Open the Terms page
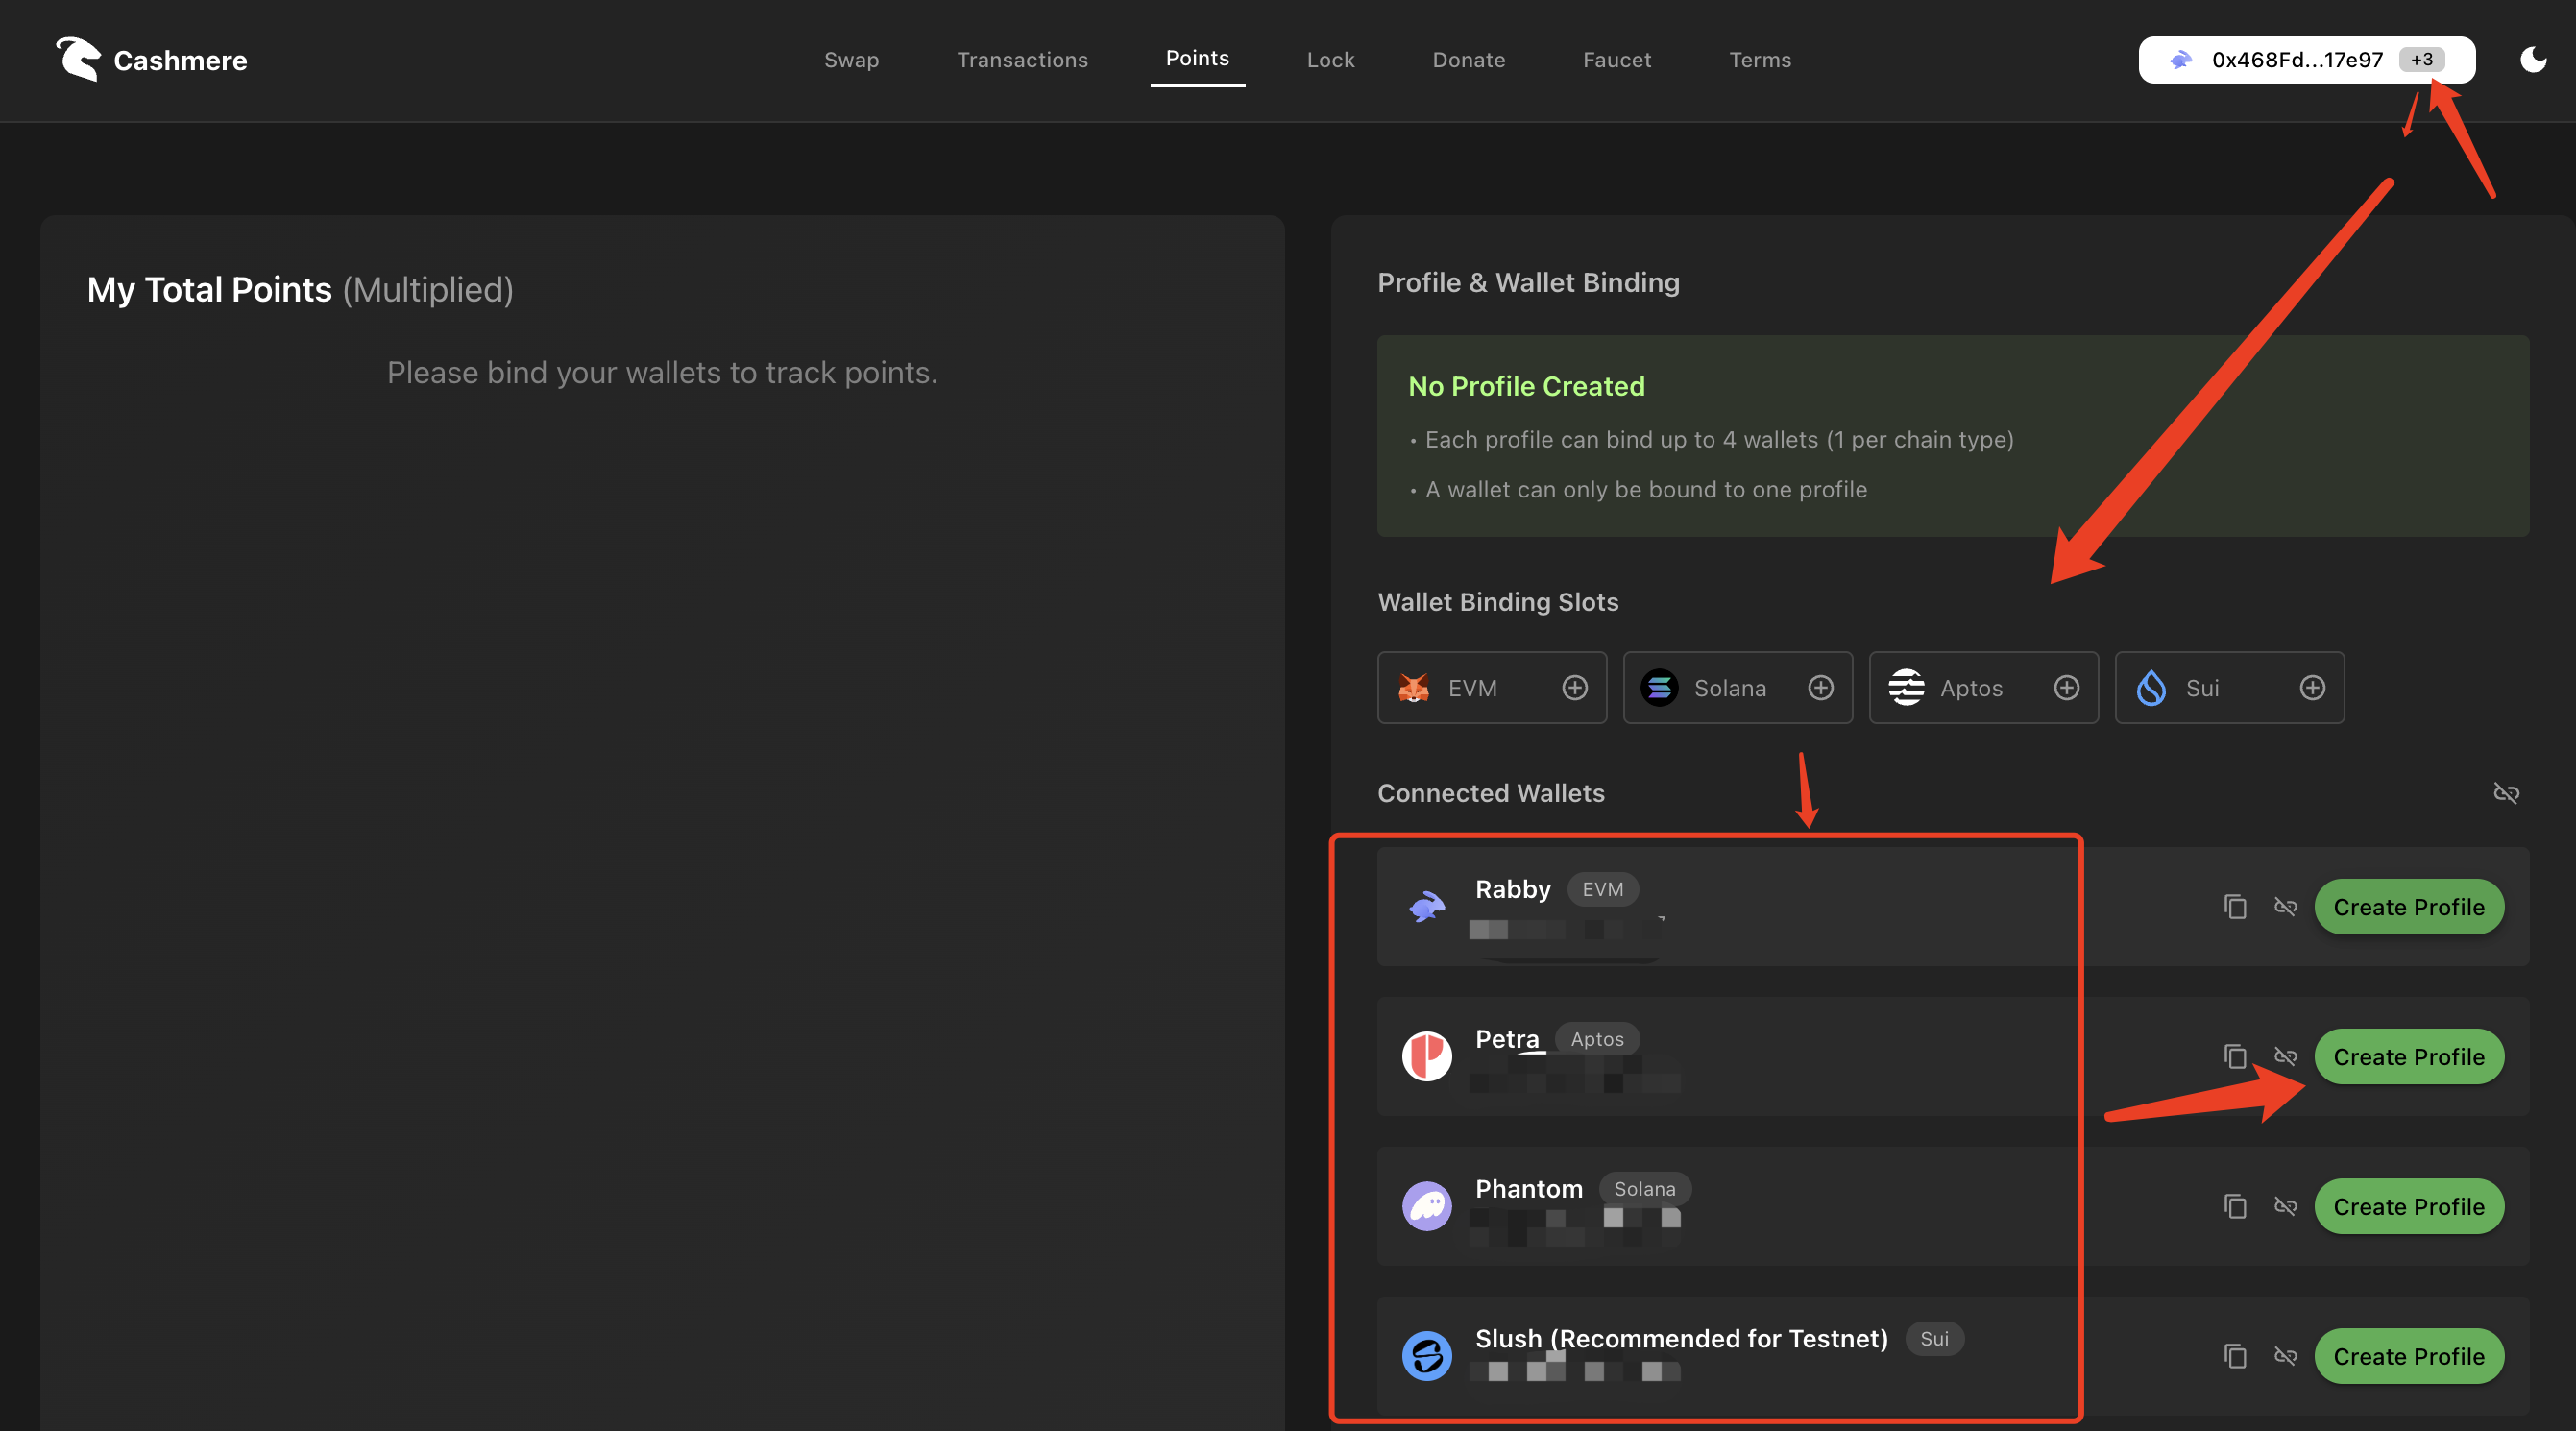The height and width of the screenshot is (1431, 2576). pos(1759,60)
